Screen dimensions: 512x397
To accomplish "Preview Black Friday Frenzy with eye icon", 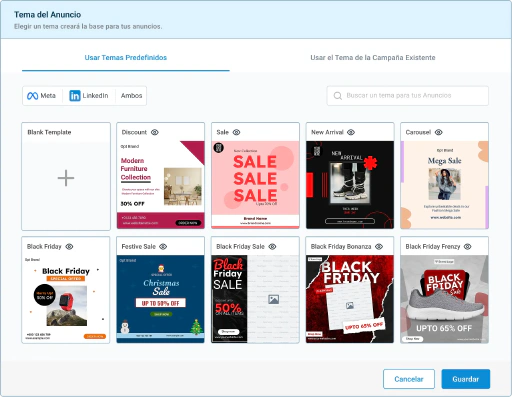I will (x=468, y=247).
